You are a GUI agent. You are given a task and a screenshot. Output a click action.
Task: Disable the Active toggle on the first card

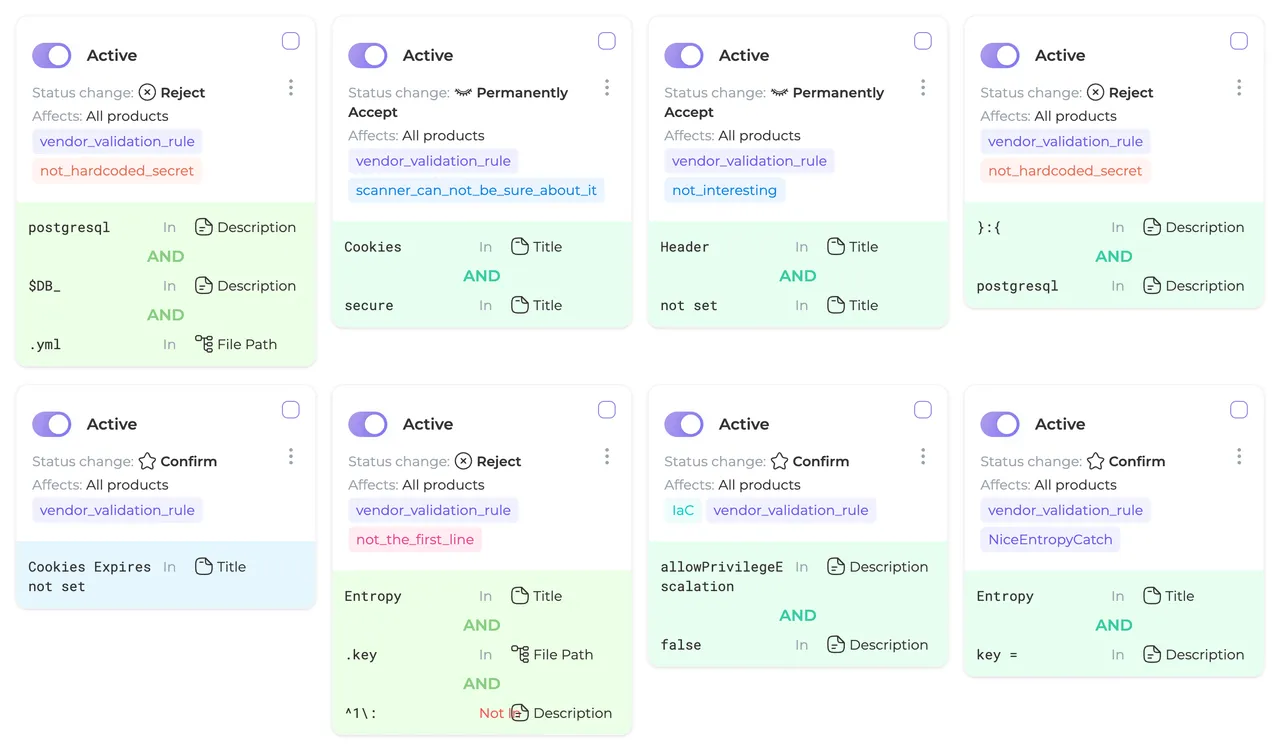coord(51,55)
